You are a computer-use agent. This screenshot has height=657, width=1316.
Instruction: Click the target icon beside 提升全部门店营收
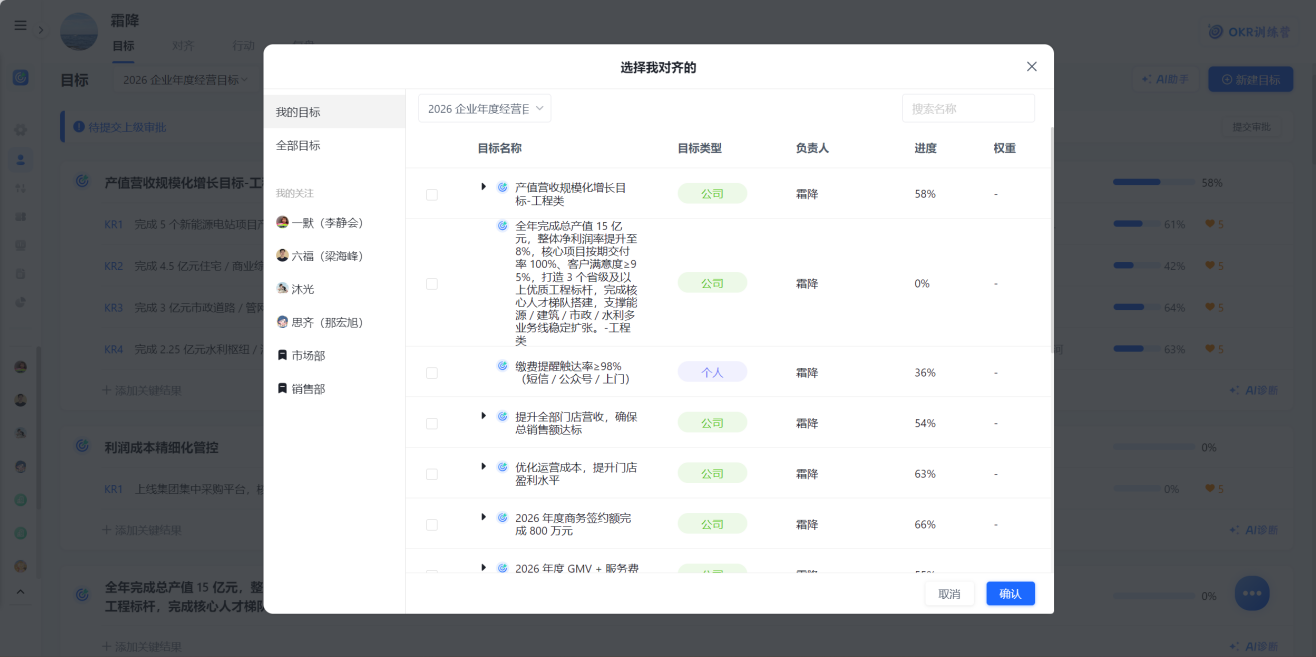[503, 416]
